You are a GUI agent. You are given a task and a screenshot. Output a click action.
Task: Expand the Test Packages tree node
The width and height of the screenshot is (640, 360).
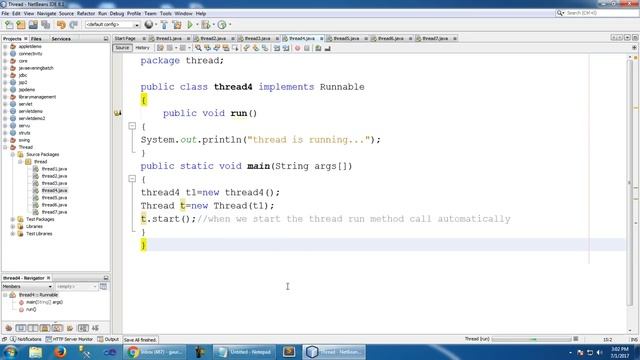13,219
